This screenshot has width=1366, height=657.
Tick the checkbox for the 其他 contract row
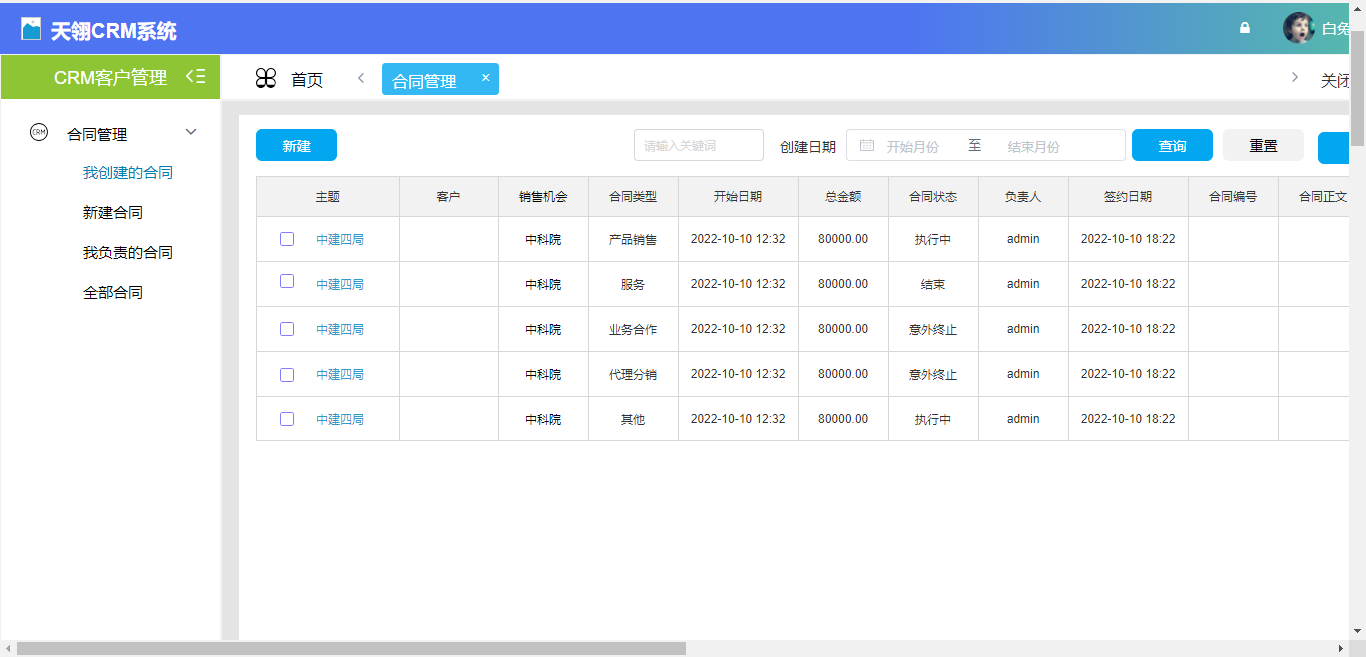pos(287,419)
